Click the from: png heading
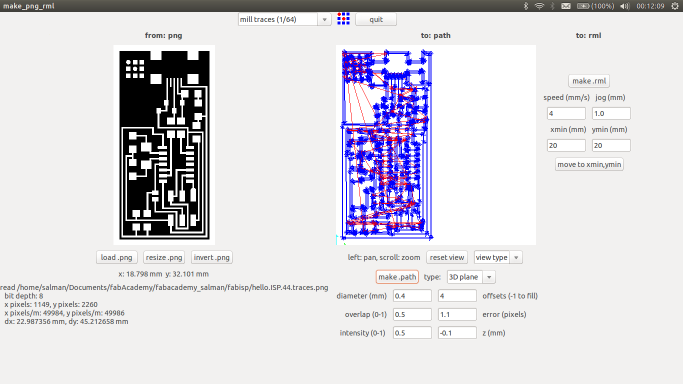683x384 pixels. (x=163, y=35)
